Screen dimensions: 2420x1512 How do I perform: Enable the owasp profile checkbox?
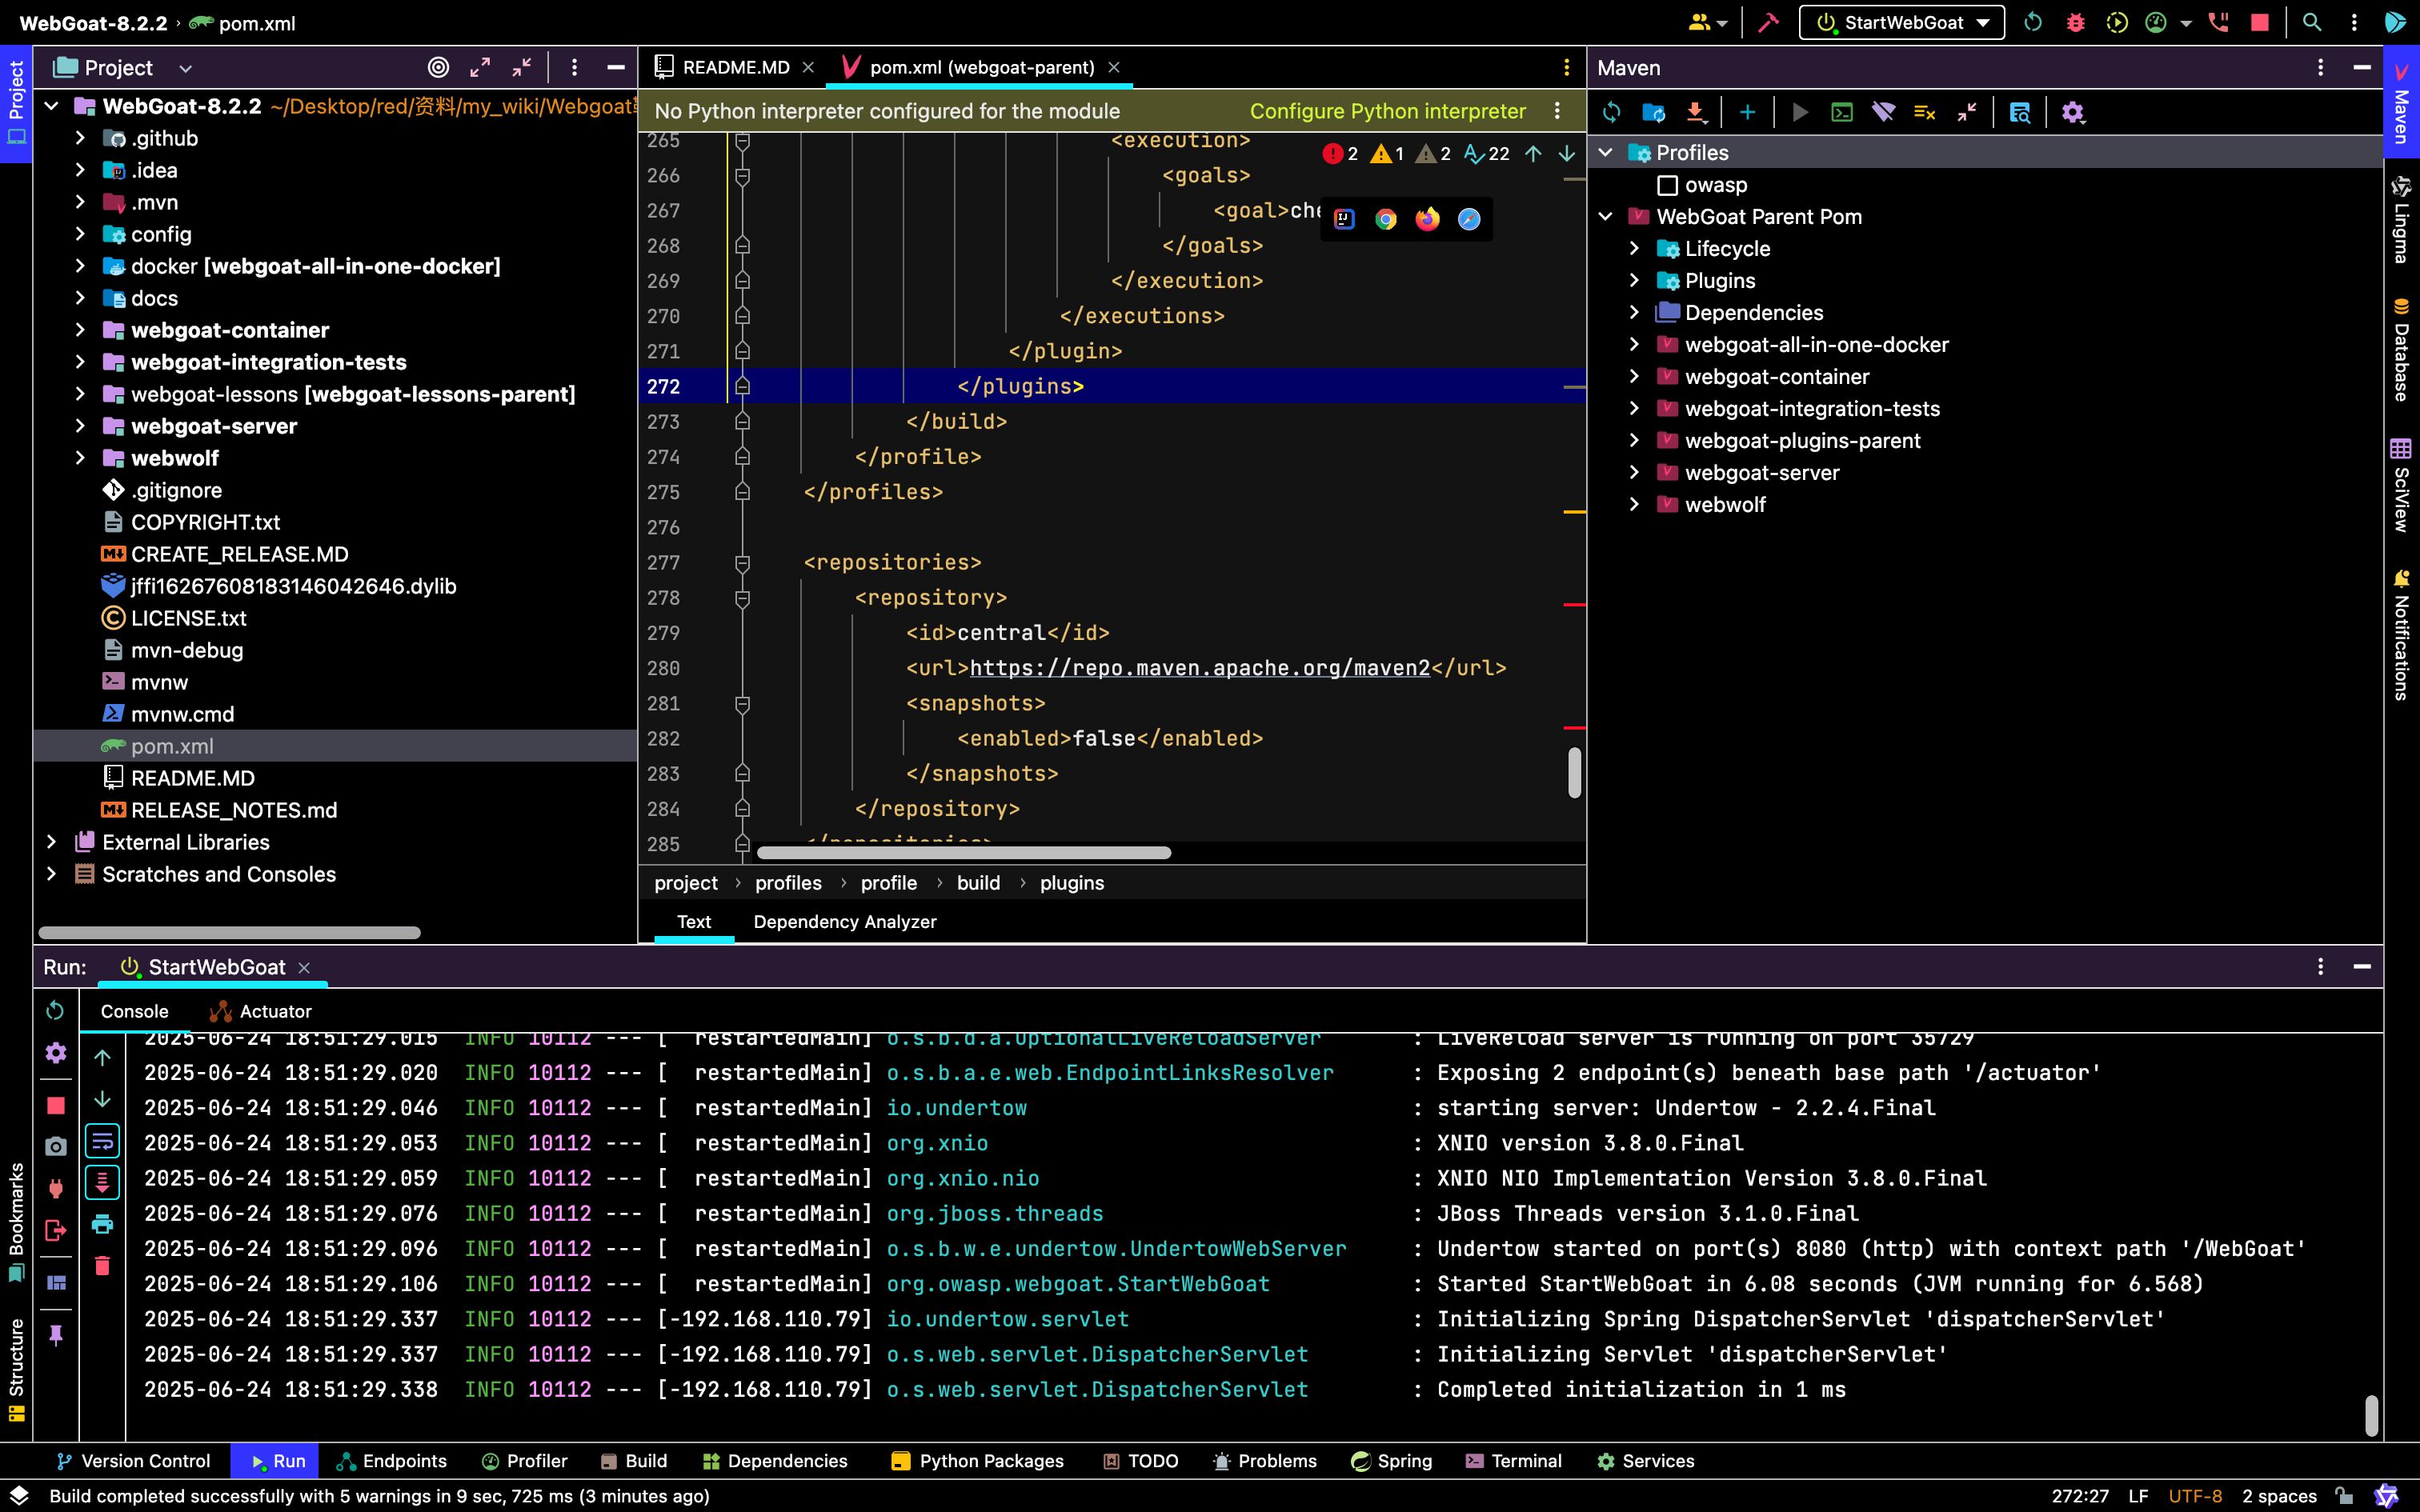pyautogui.click(x=1667, y=185)
